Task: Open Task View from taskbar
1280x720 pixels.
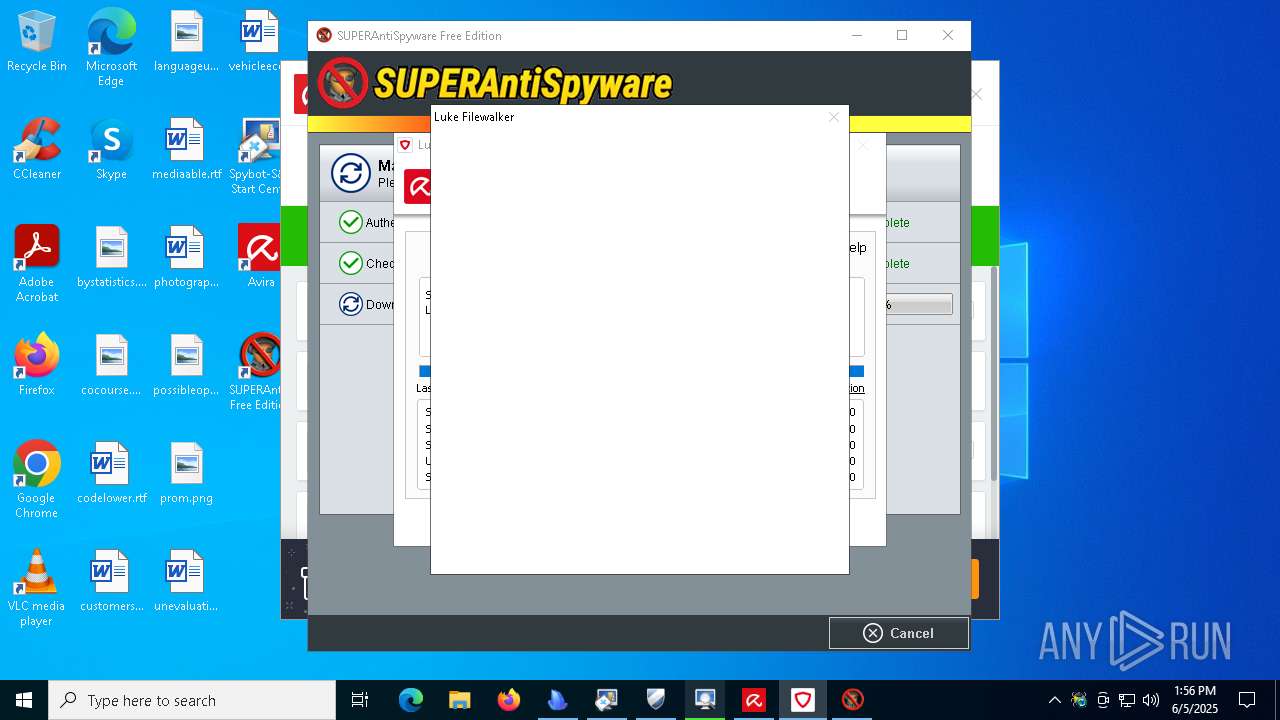Action: point(360,700)
